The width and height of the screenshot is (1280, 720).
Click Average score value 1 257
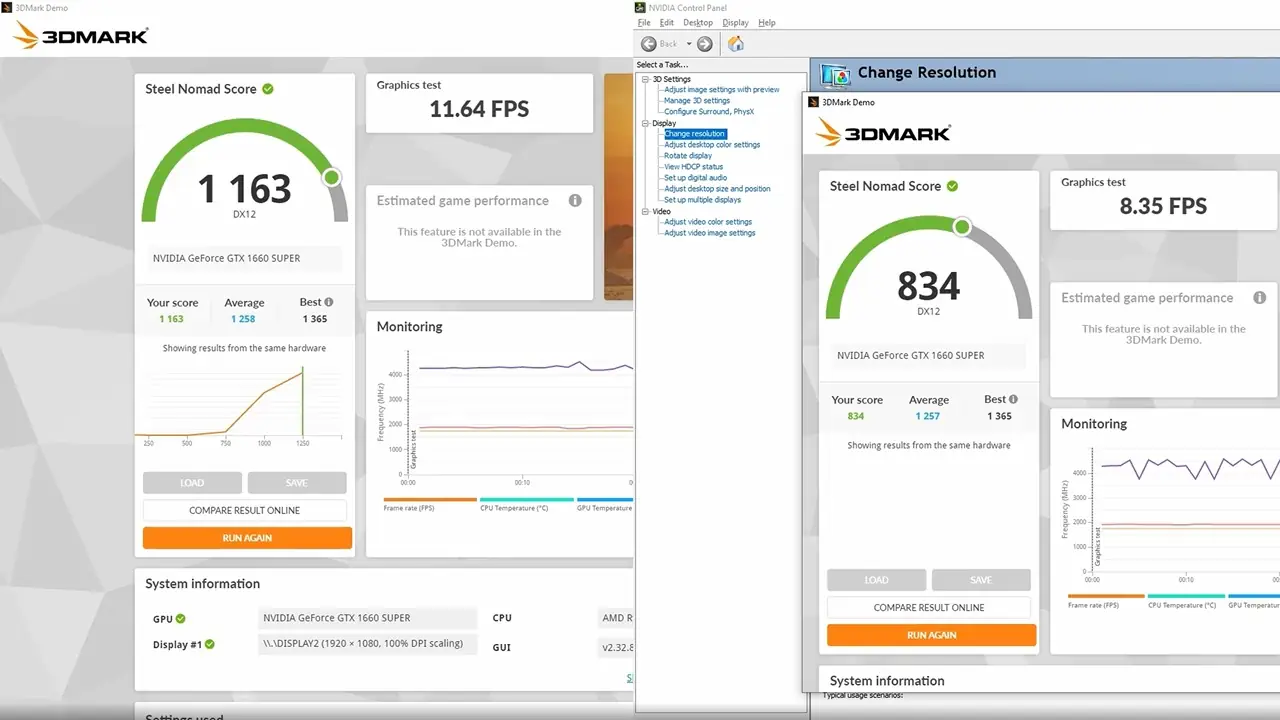point(928,416)
